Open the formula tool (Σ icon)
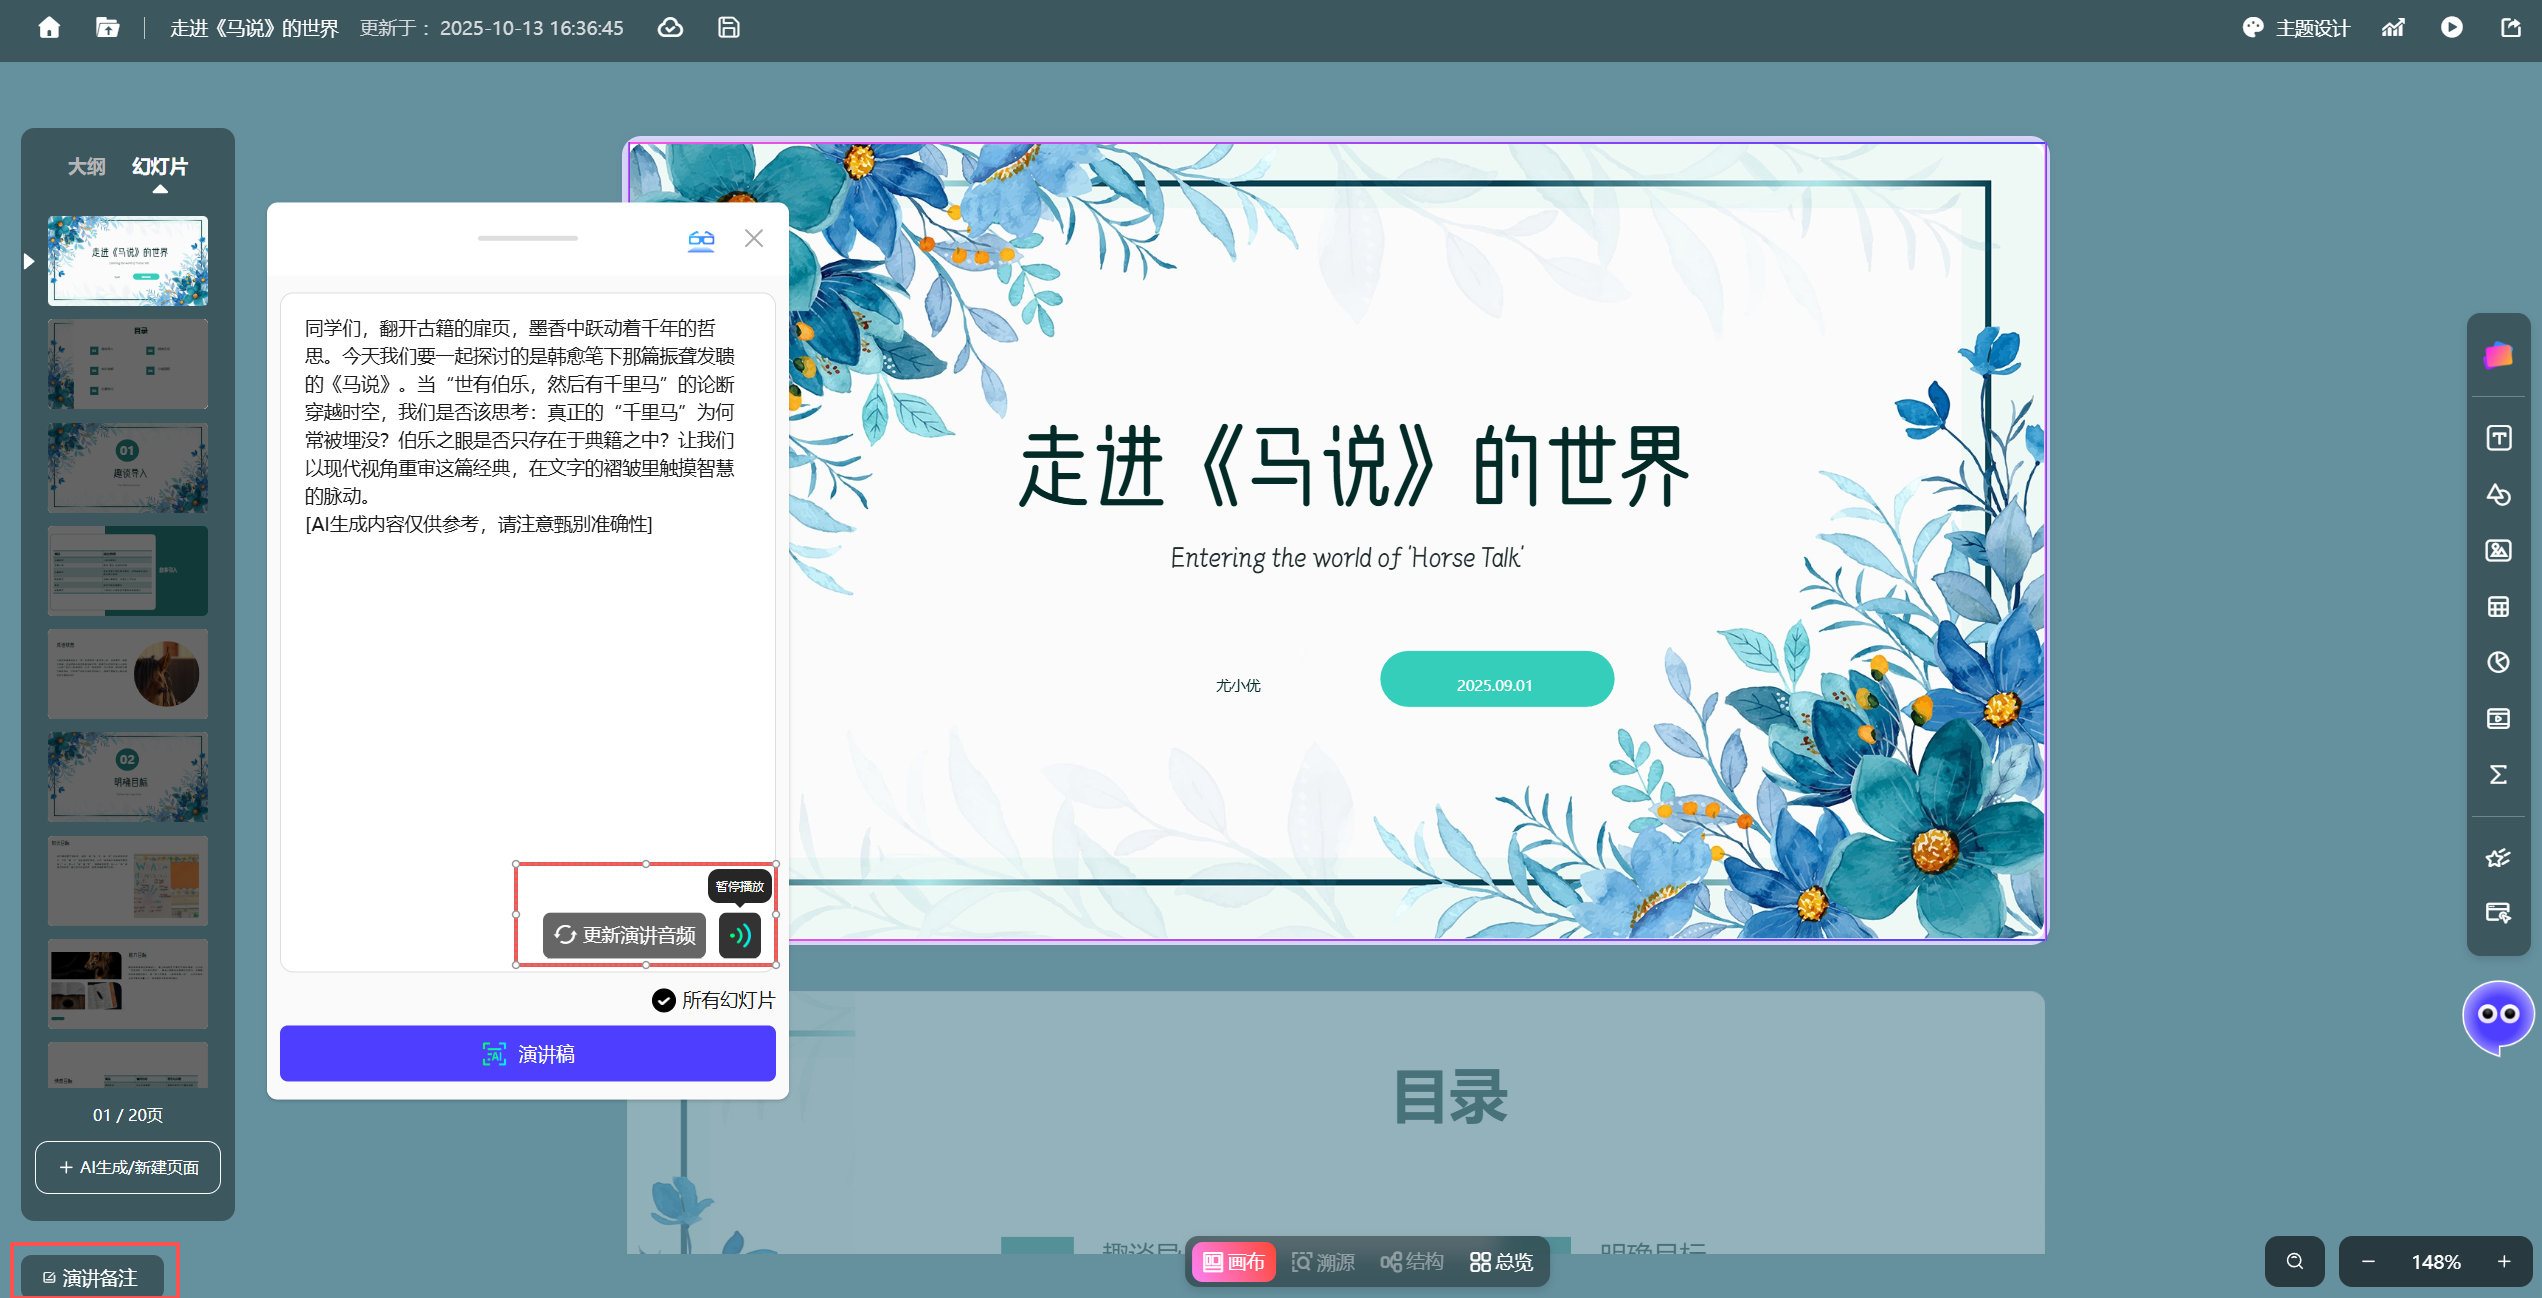 pyautogui.click(x=2498, y=774)
